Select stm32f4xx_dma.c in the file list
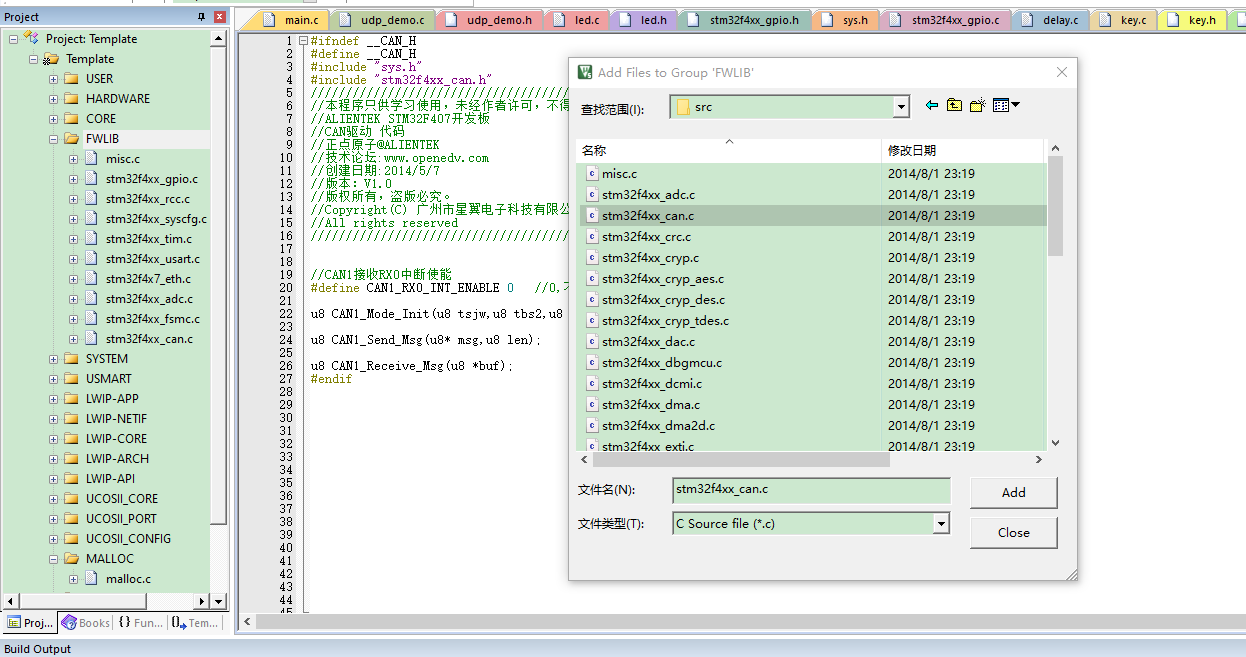 click(650, 404)
